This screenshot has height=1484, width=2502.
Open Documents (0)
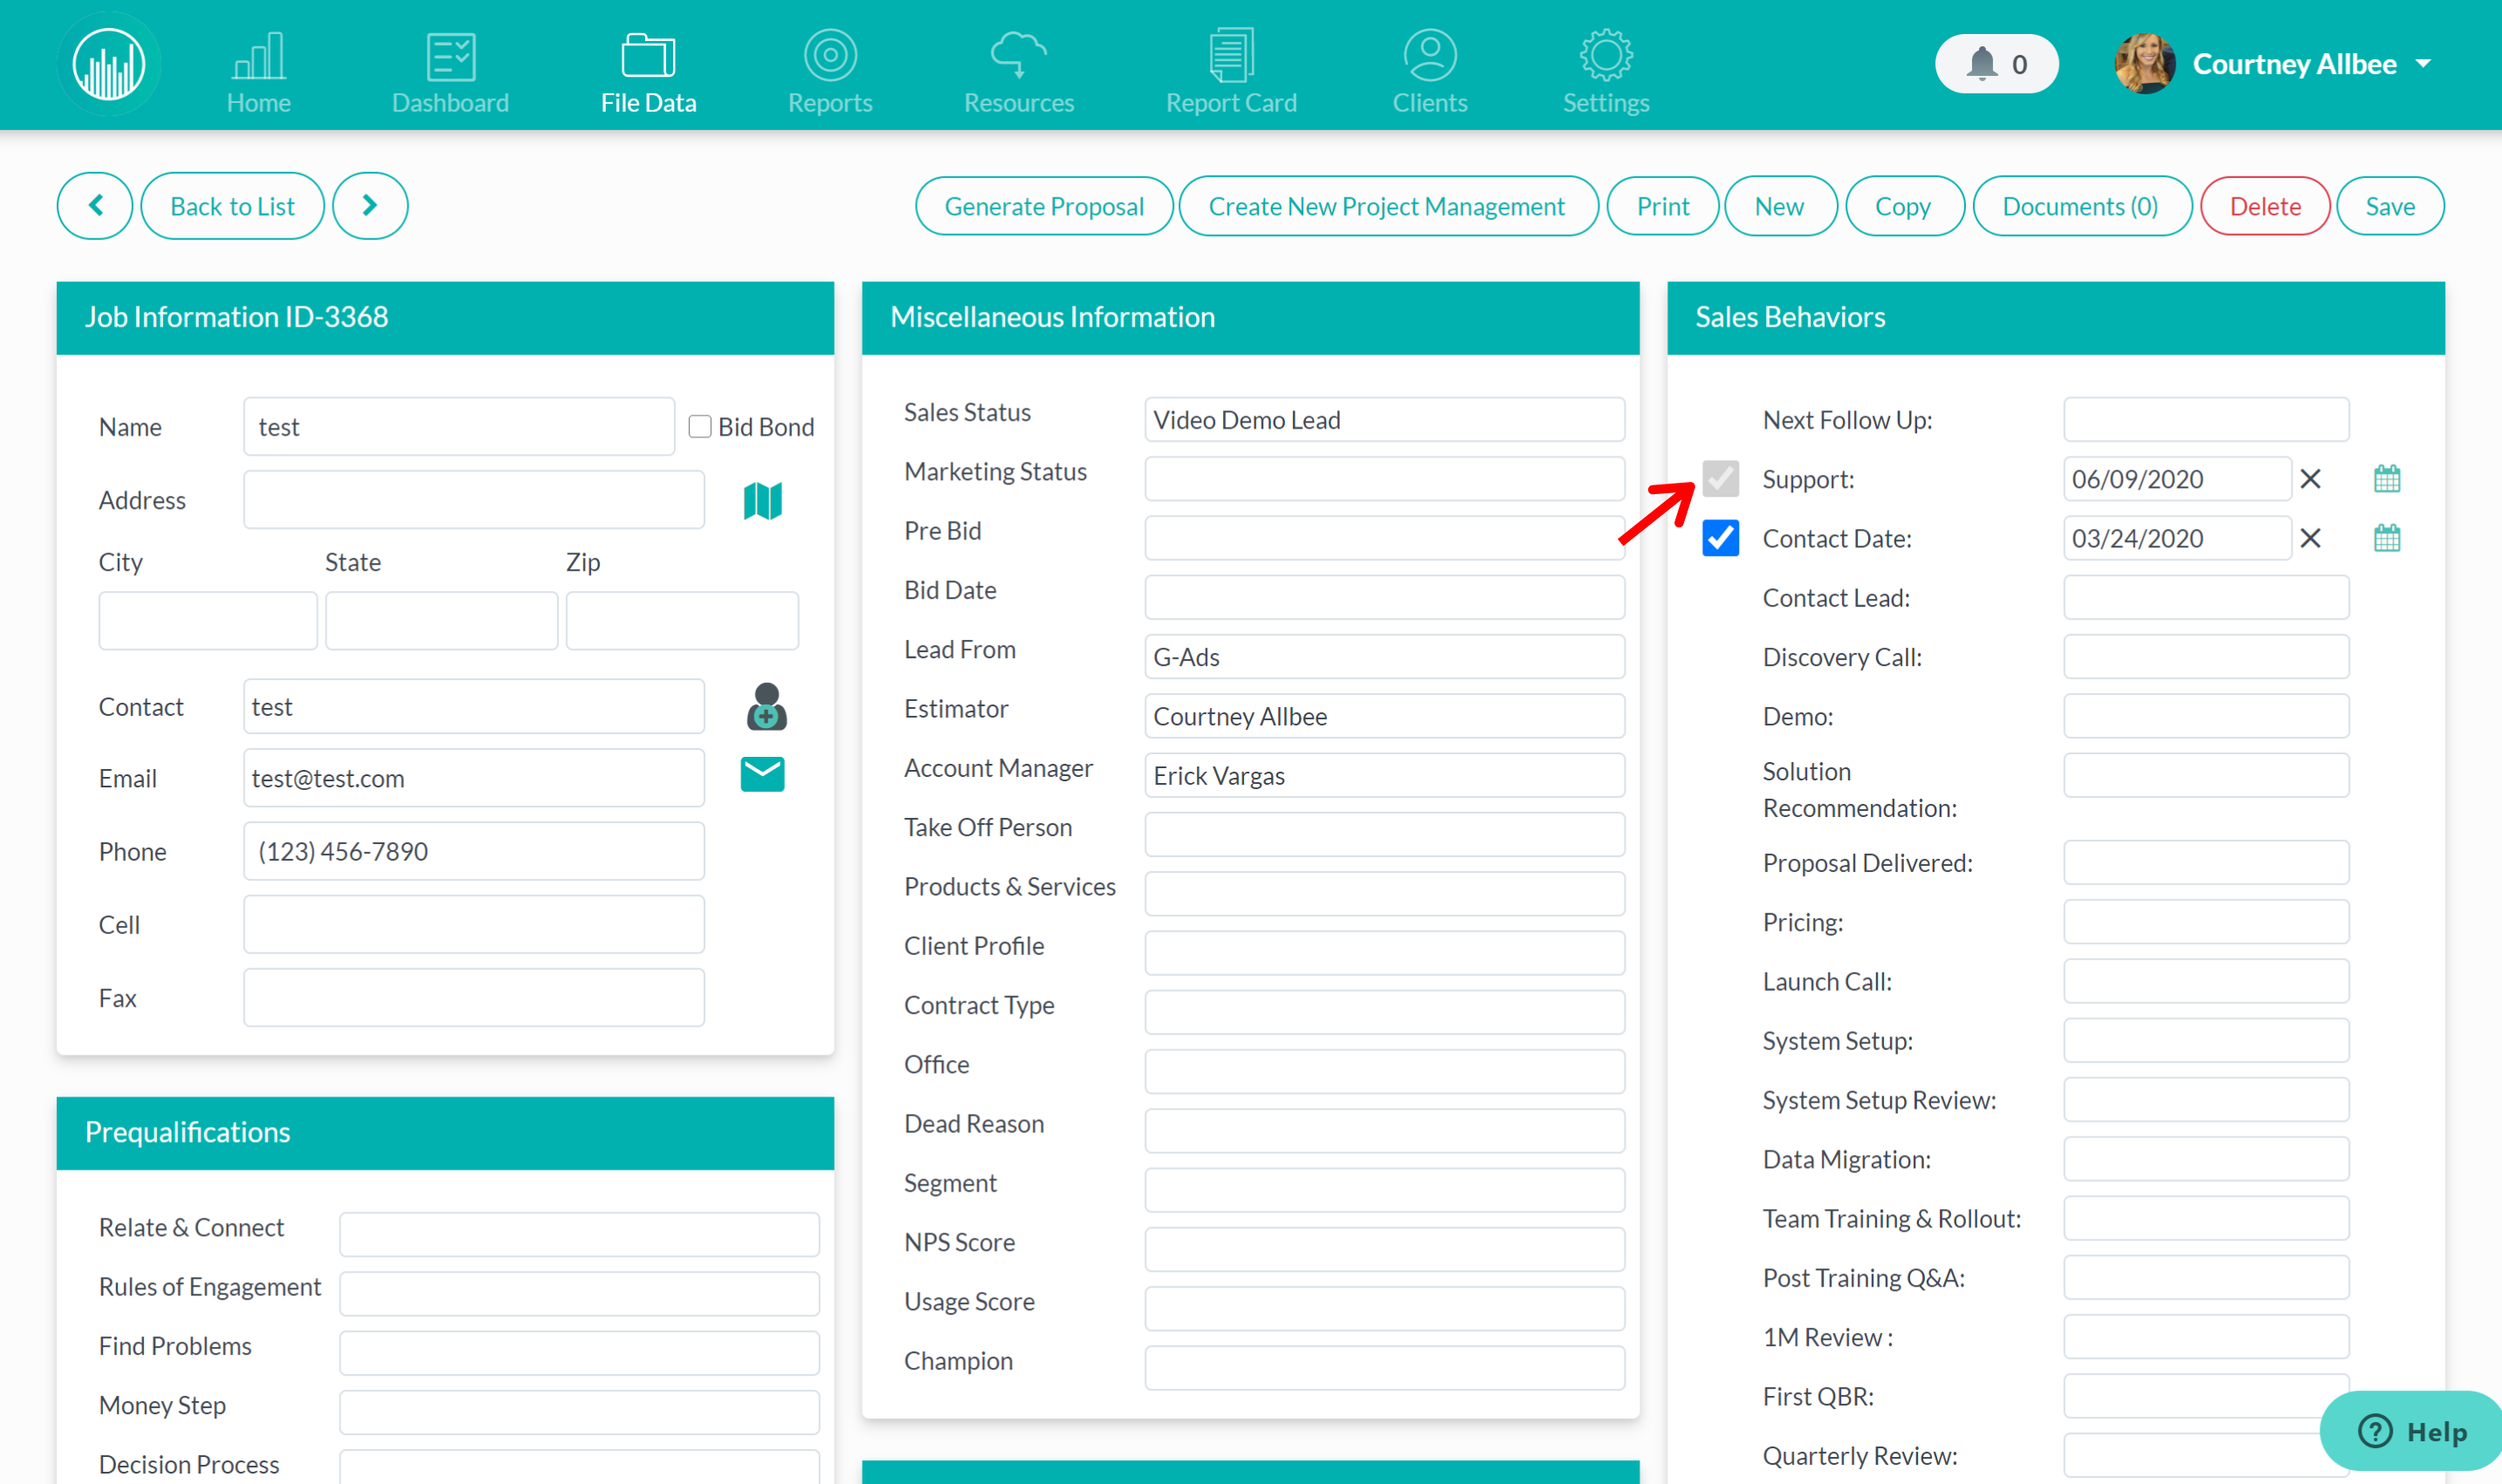pos(2081,206)
